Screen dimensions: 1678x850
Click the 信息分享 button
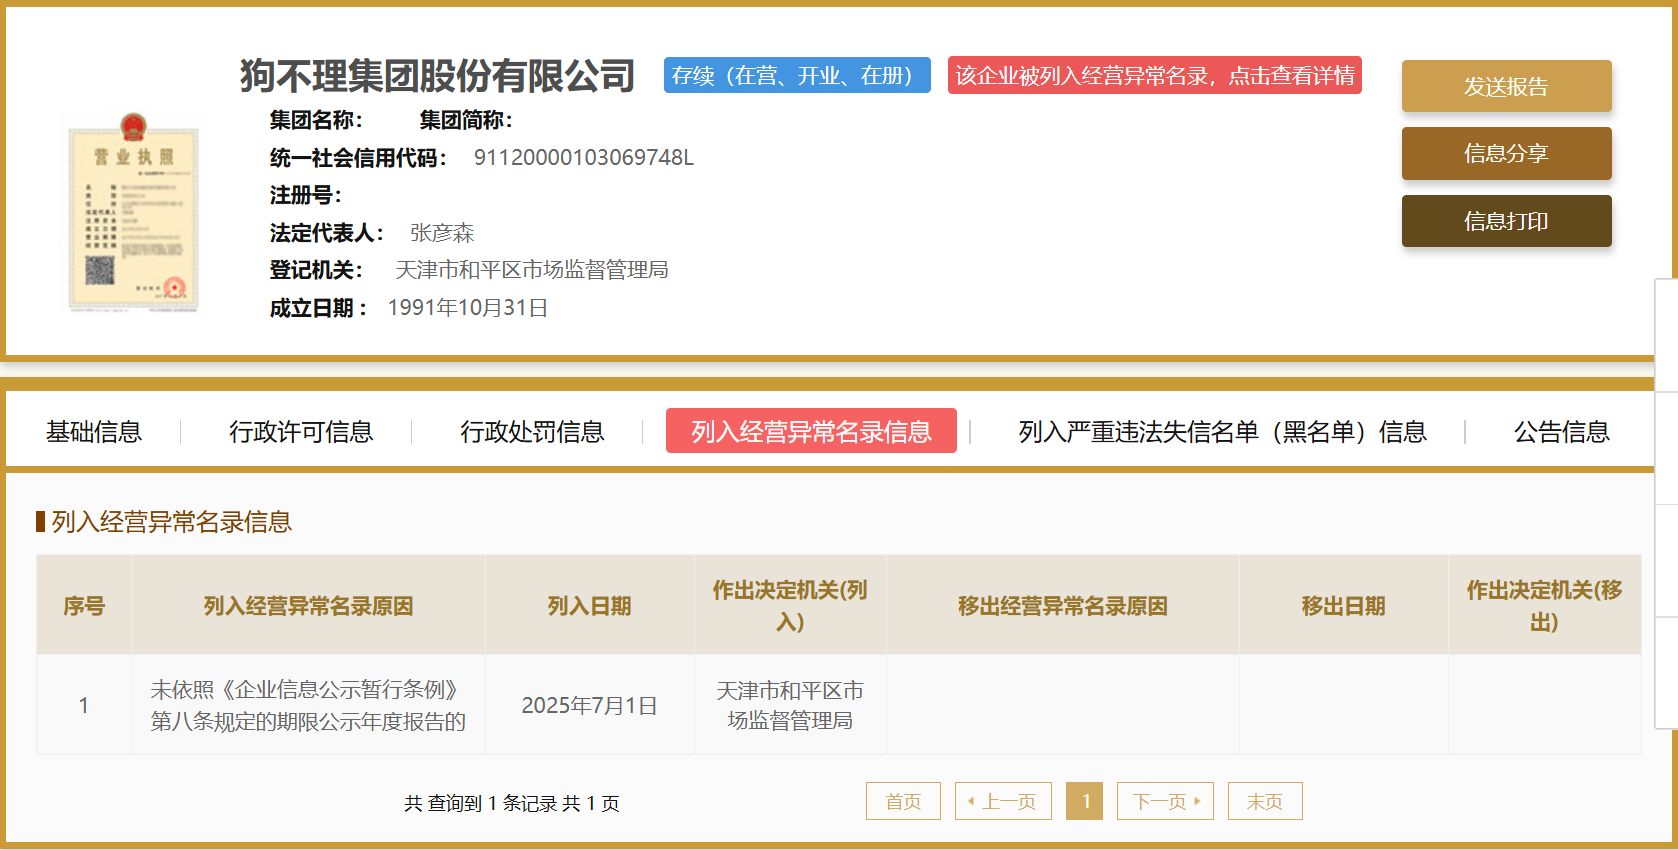[1506, 153]
